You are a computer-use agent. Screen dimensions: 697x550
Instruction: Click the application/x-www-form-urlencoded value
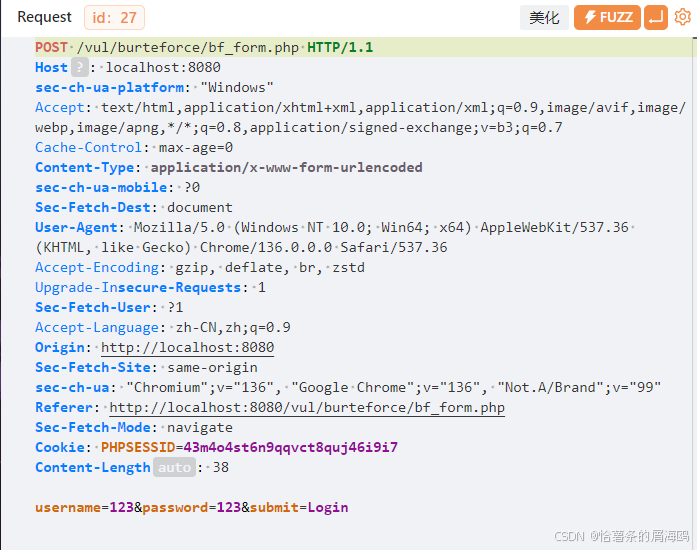(x=286, y=167)
